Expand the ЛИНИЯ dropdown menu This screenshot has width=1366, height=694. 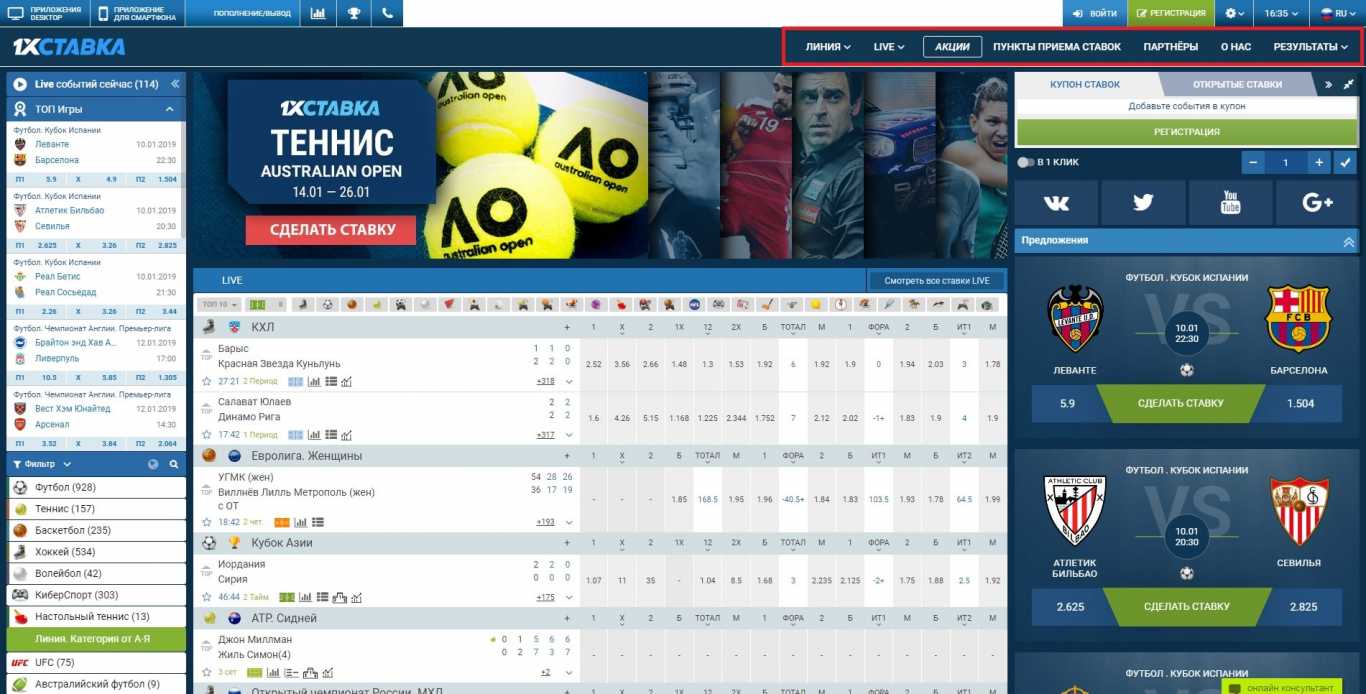[825, 46]
